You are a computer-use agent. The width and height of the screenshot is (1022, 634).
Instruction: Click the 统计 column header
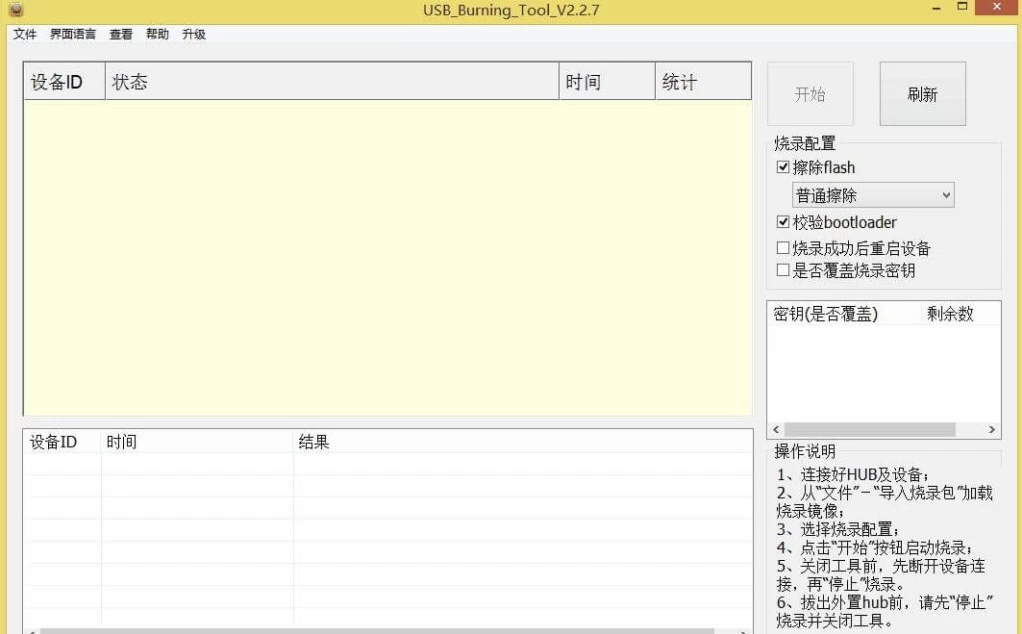702,82
